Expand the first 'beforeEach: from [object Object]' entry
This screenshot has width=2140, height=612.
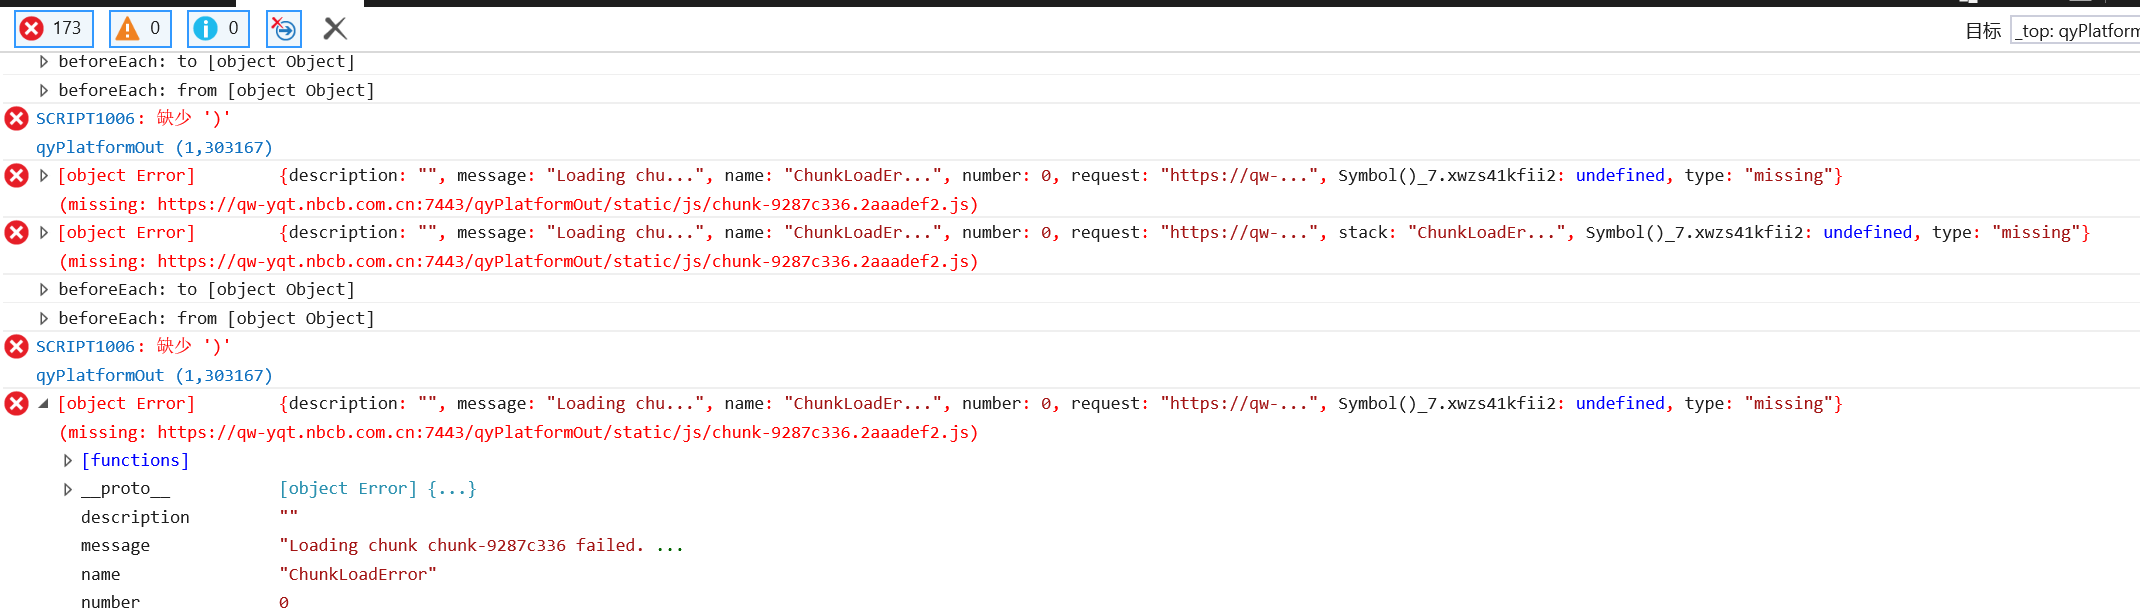44,90
